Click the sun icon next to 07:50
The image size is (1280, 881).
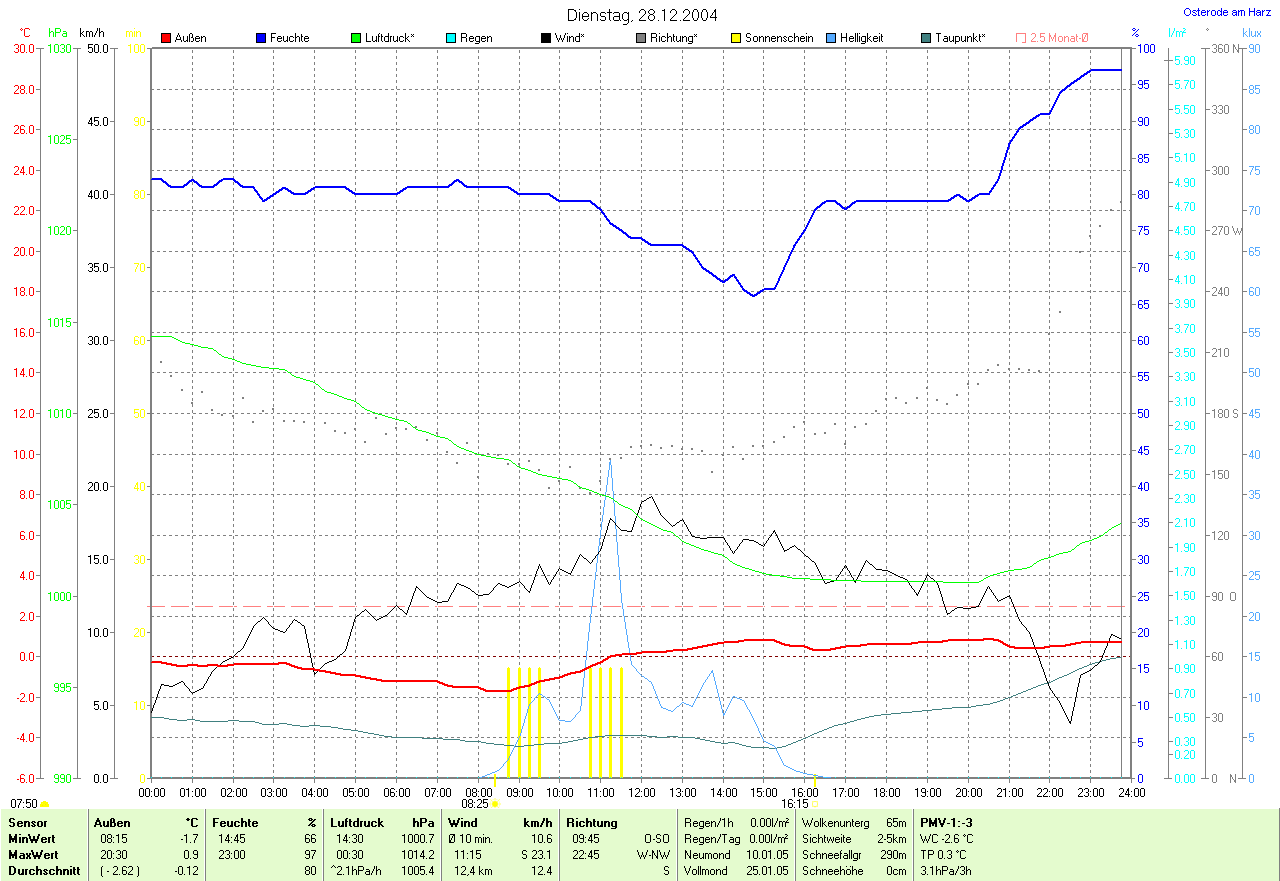click(x=44, y=803)
